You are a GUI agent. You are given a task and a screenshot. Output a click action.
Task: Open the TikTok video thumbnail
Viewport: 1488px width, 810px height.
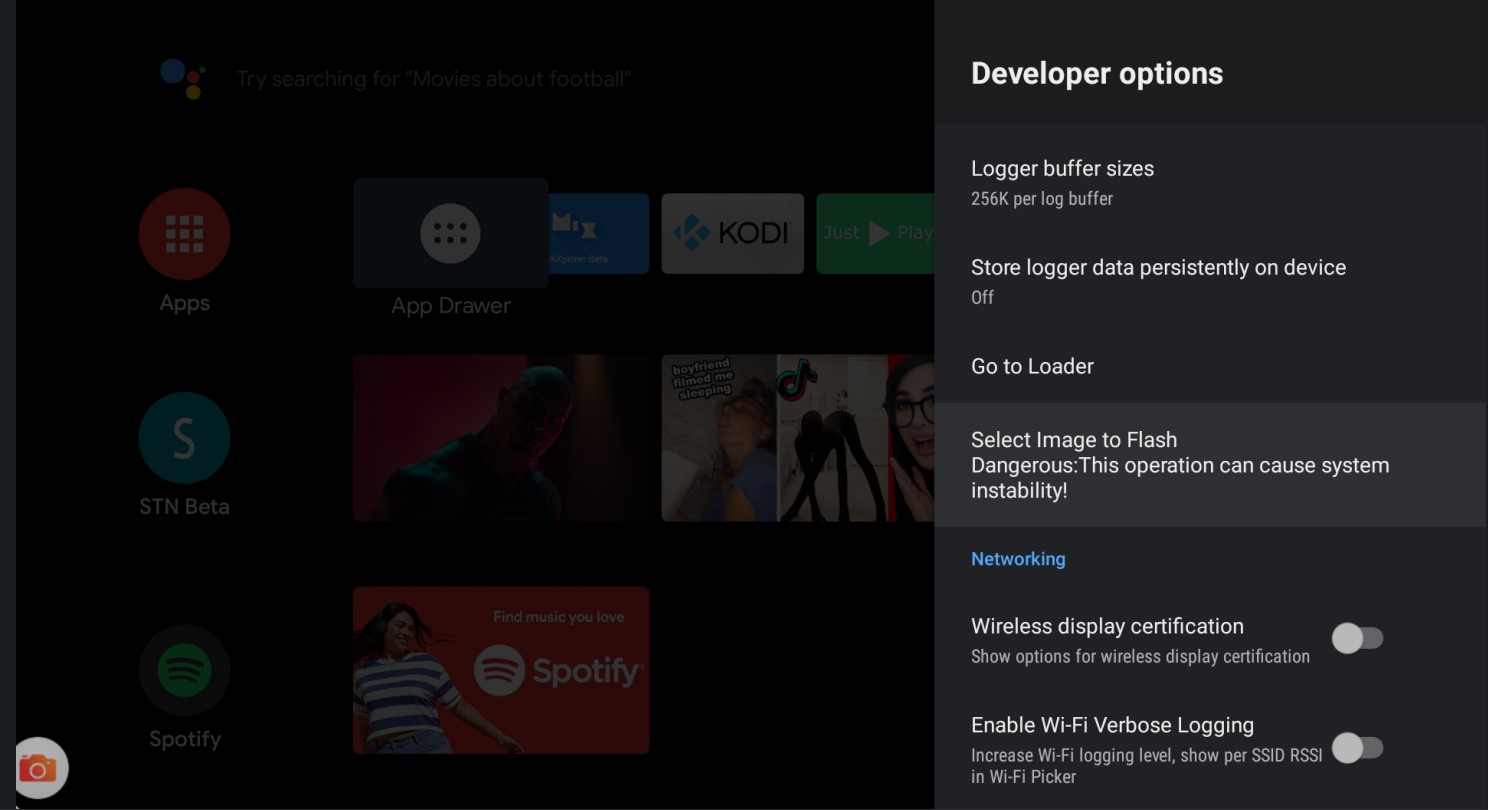(x=797, y=438)
